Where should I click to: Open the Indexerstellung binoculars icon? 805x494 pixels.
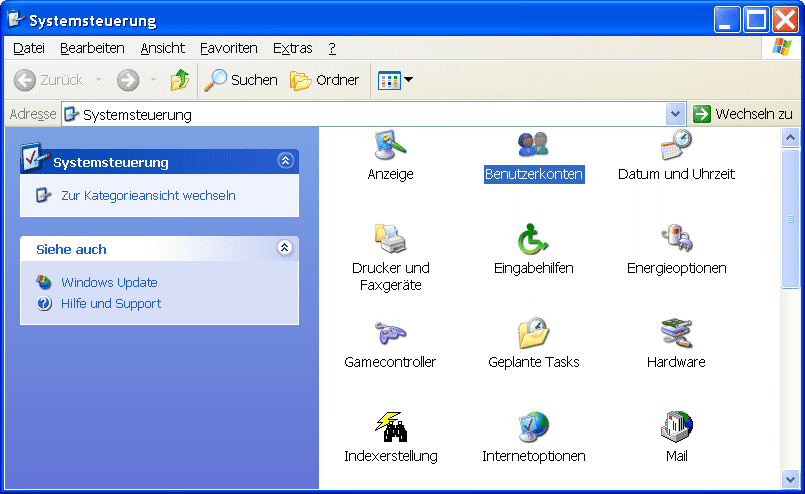[391, 427]
